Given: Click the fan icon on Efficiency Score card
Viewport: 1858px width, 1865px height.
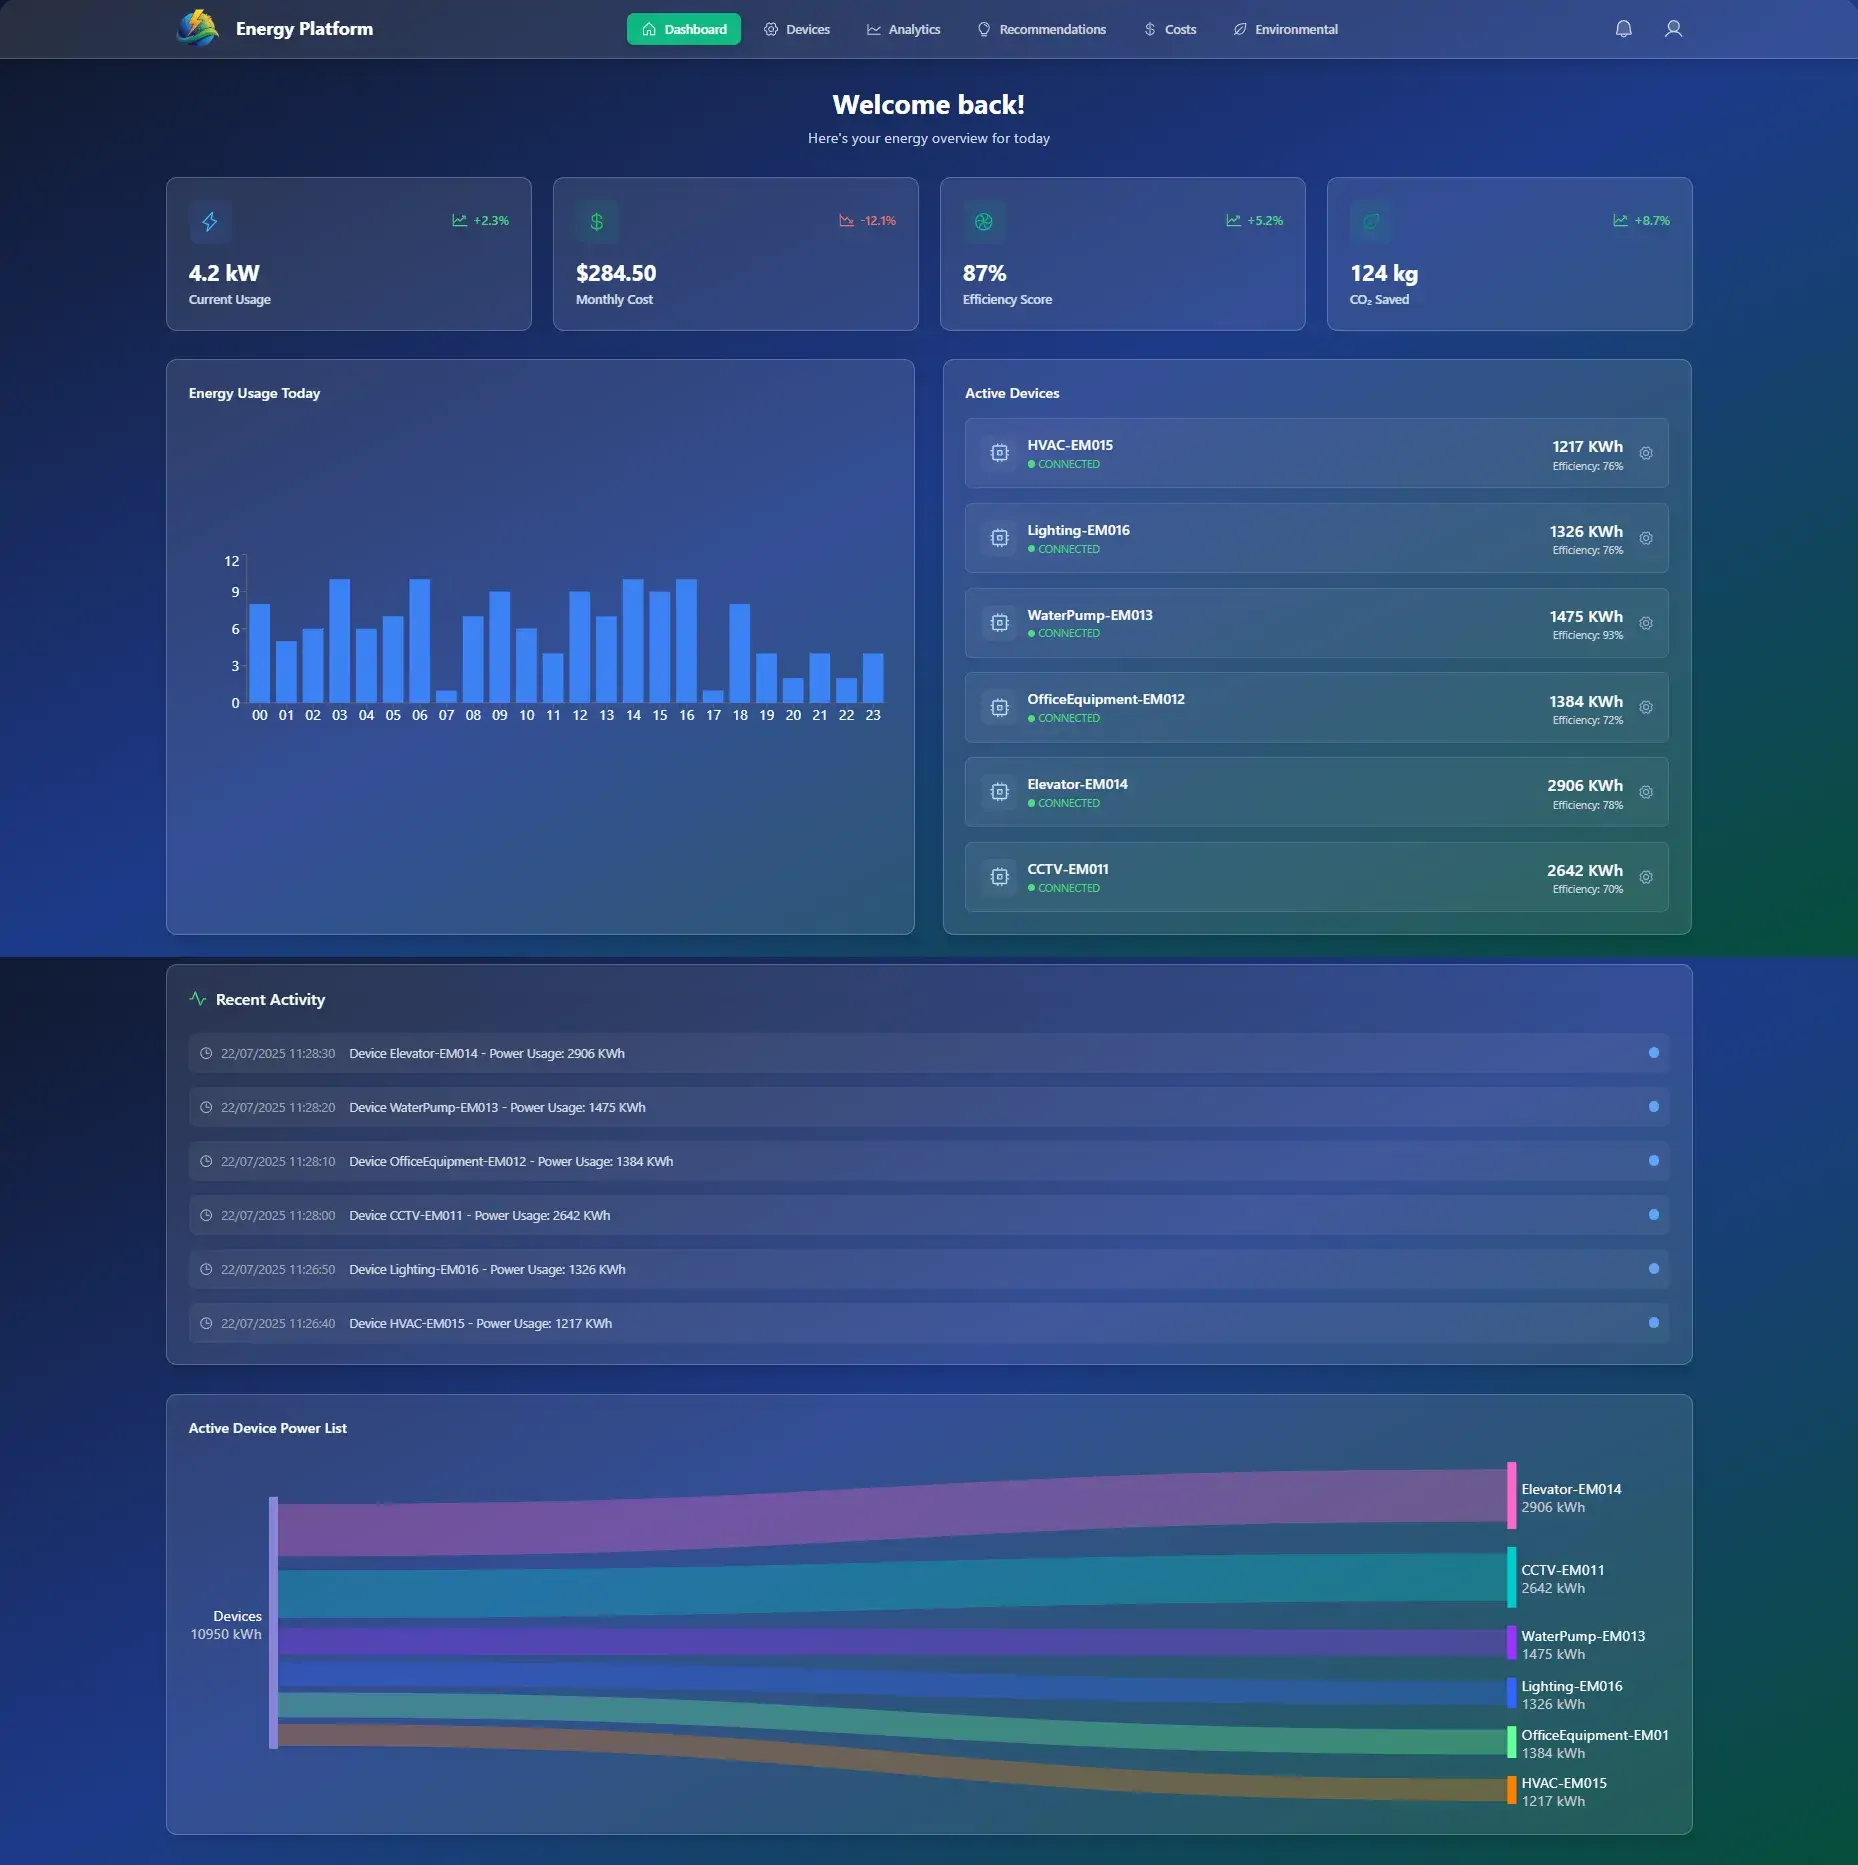Looking at the screenshot, I should coord(984,222).
